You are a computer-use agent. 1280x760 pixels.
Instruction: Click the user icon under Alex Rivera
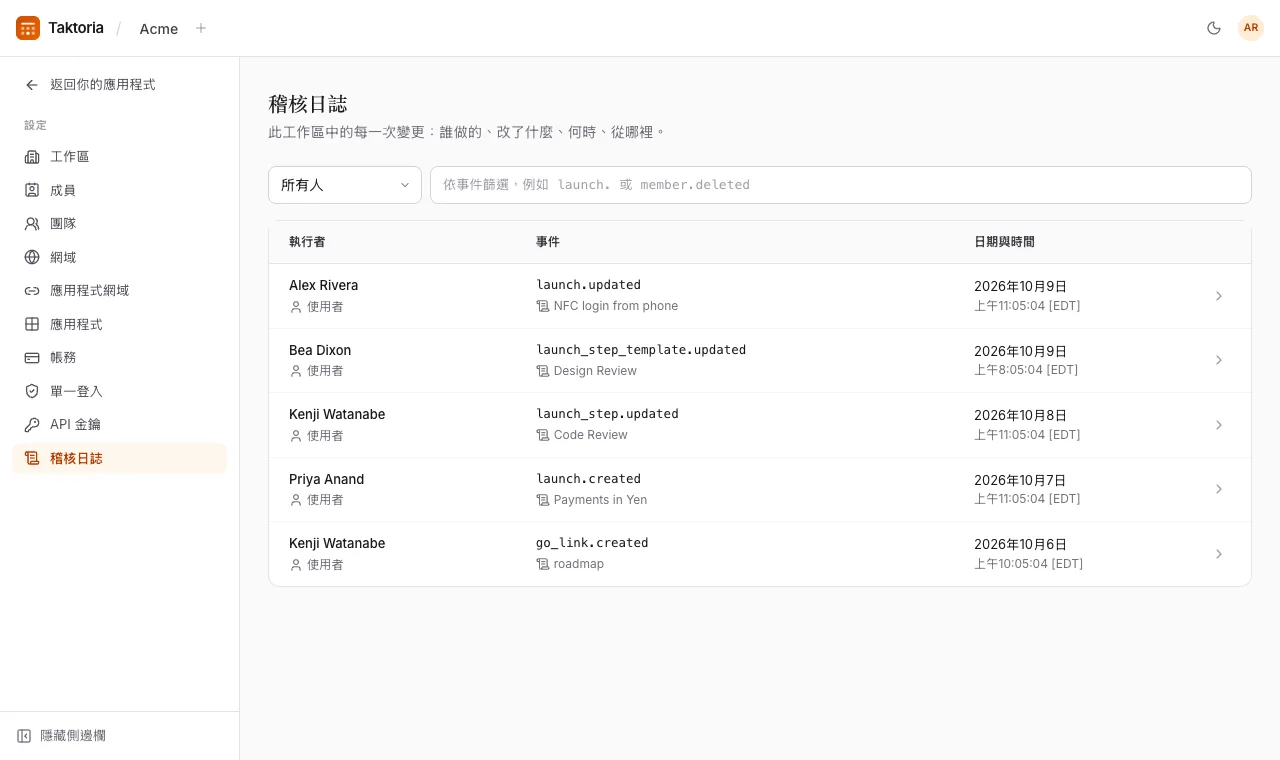[295, 307]
